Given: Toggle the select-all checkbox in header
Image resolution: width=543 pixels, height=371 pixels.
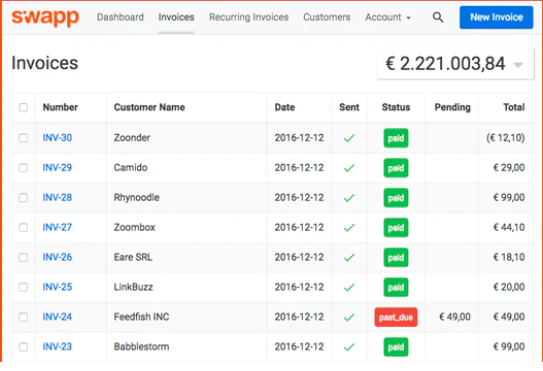Looking at the screenshot, I should 23,107.
